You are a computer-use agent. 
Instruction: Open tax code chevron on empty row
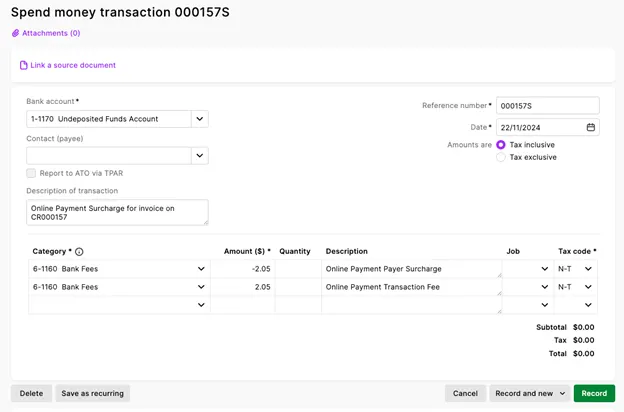click(588, 305)
